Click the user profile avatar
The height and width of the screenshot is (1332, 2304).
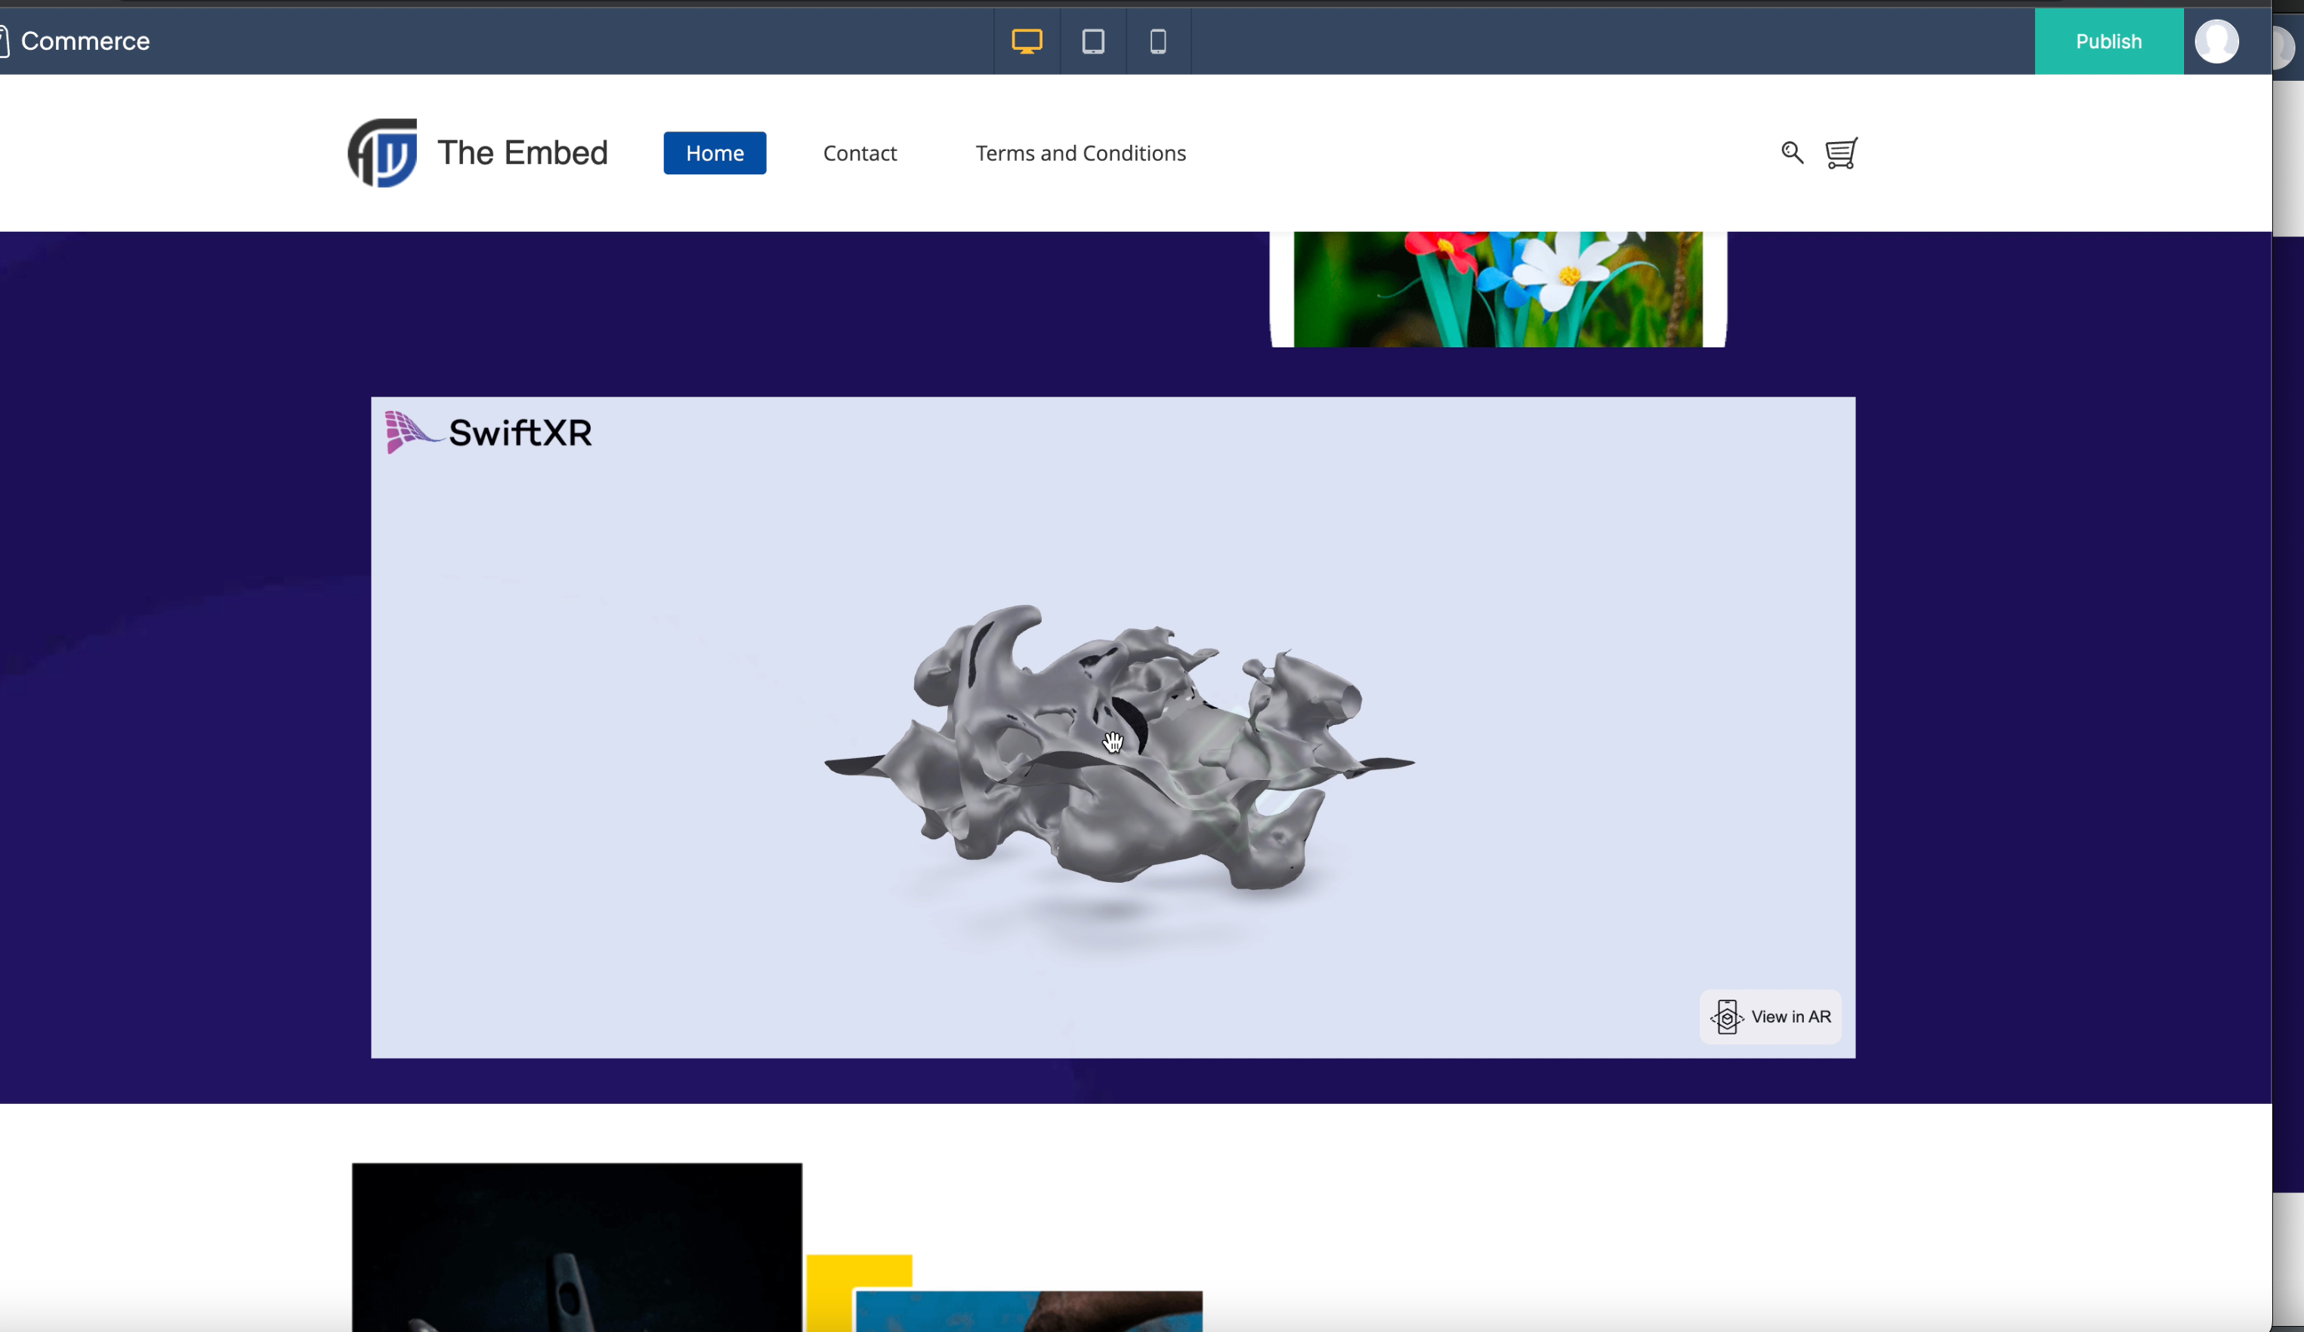[x=2216, y=41]
